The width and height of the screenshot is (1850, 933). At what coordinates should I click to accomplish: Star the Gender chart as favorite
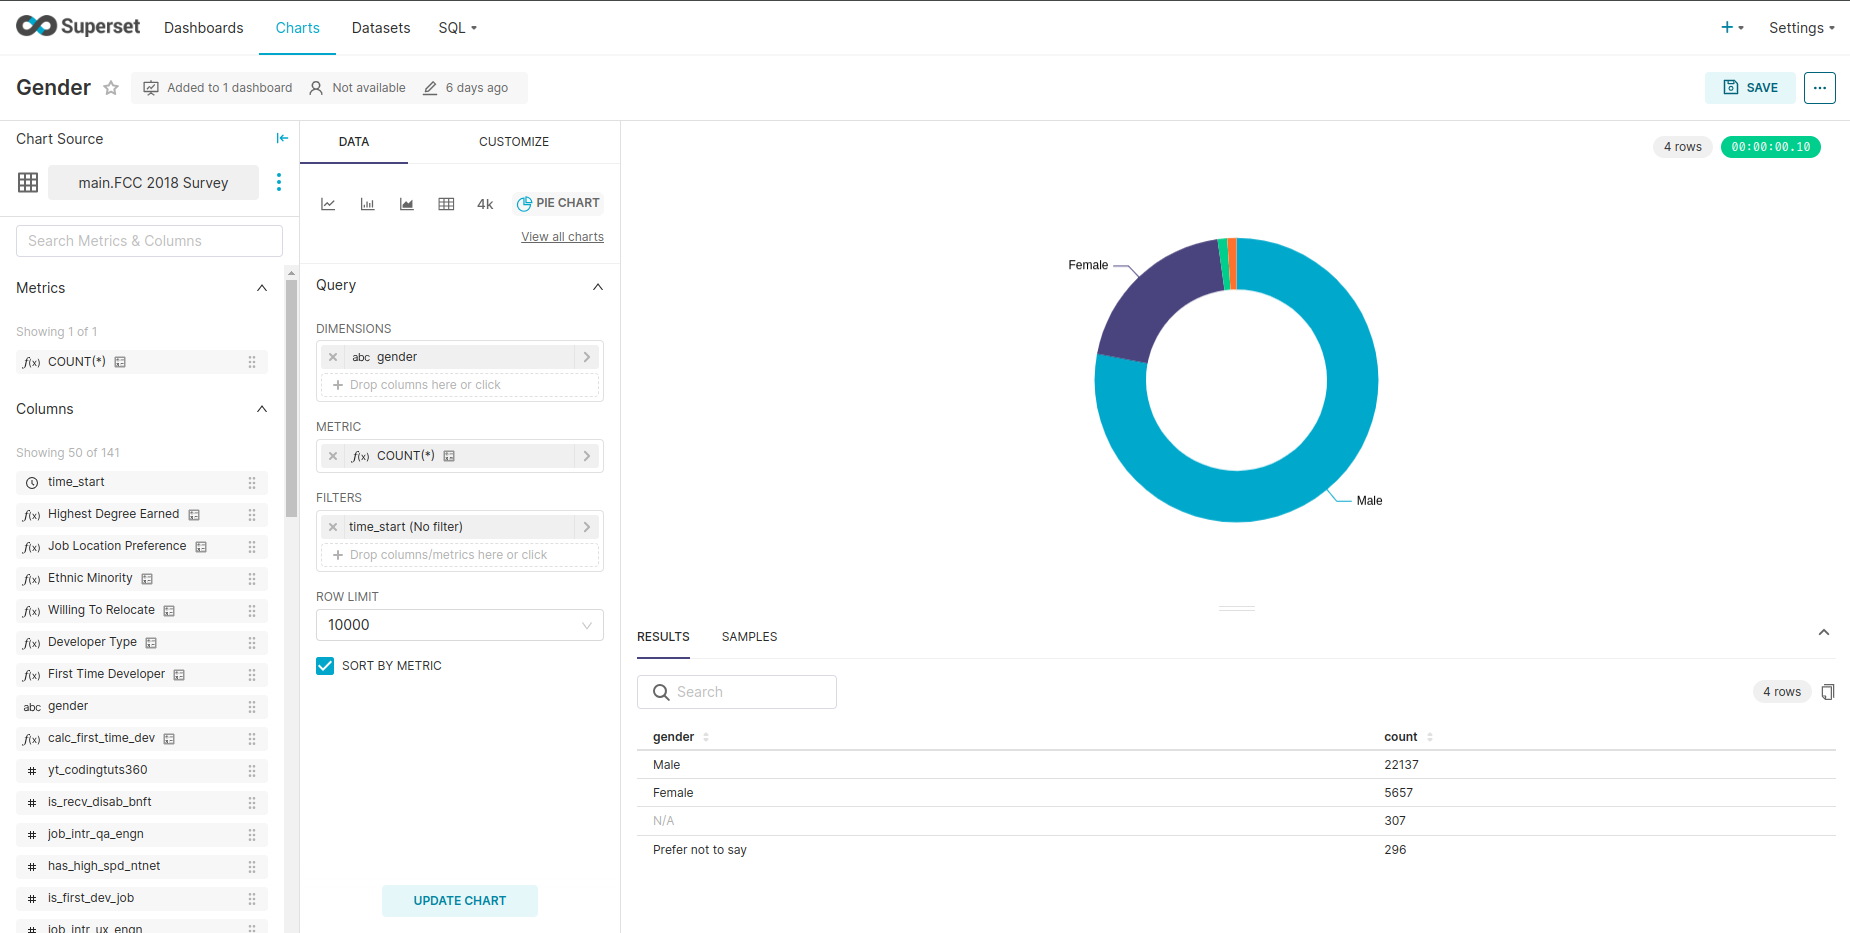[110, 88]
